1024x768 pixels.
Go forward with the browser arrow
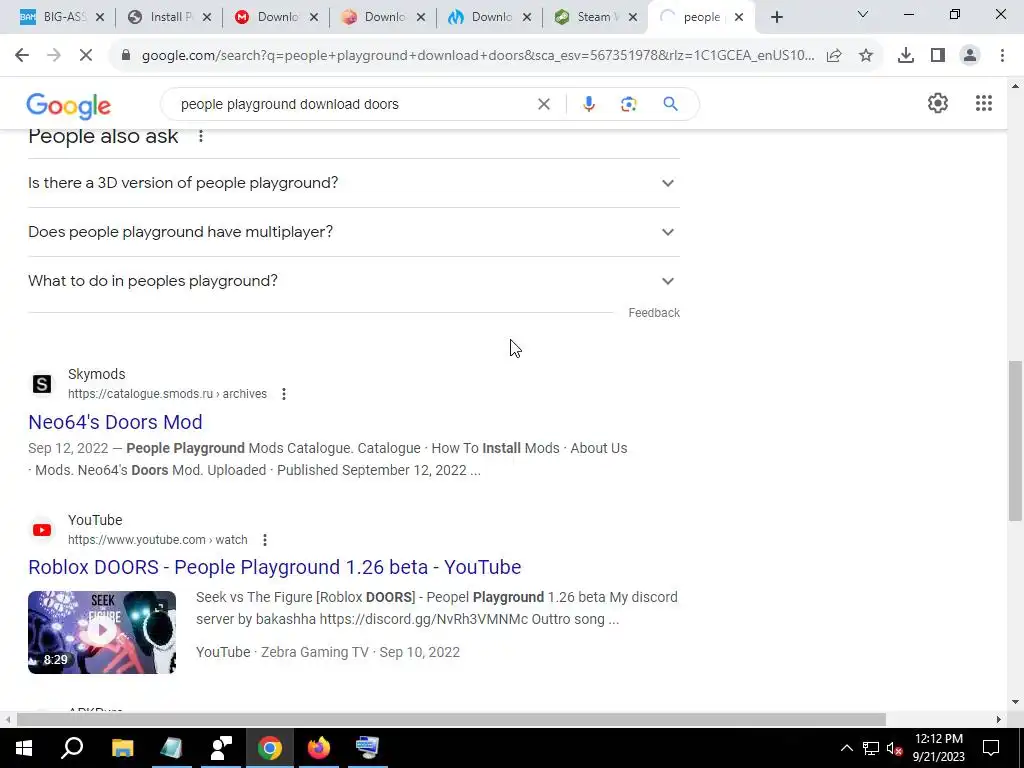tap(54, 56)
